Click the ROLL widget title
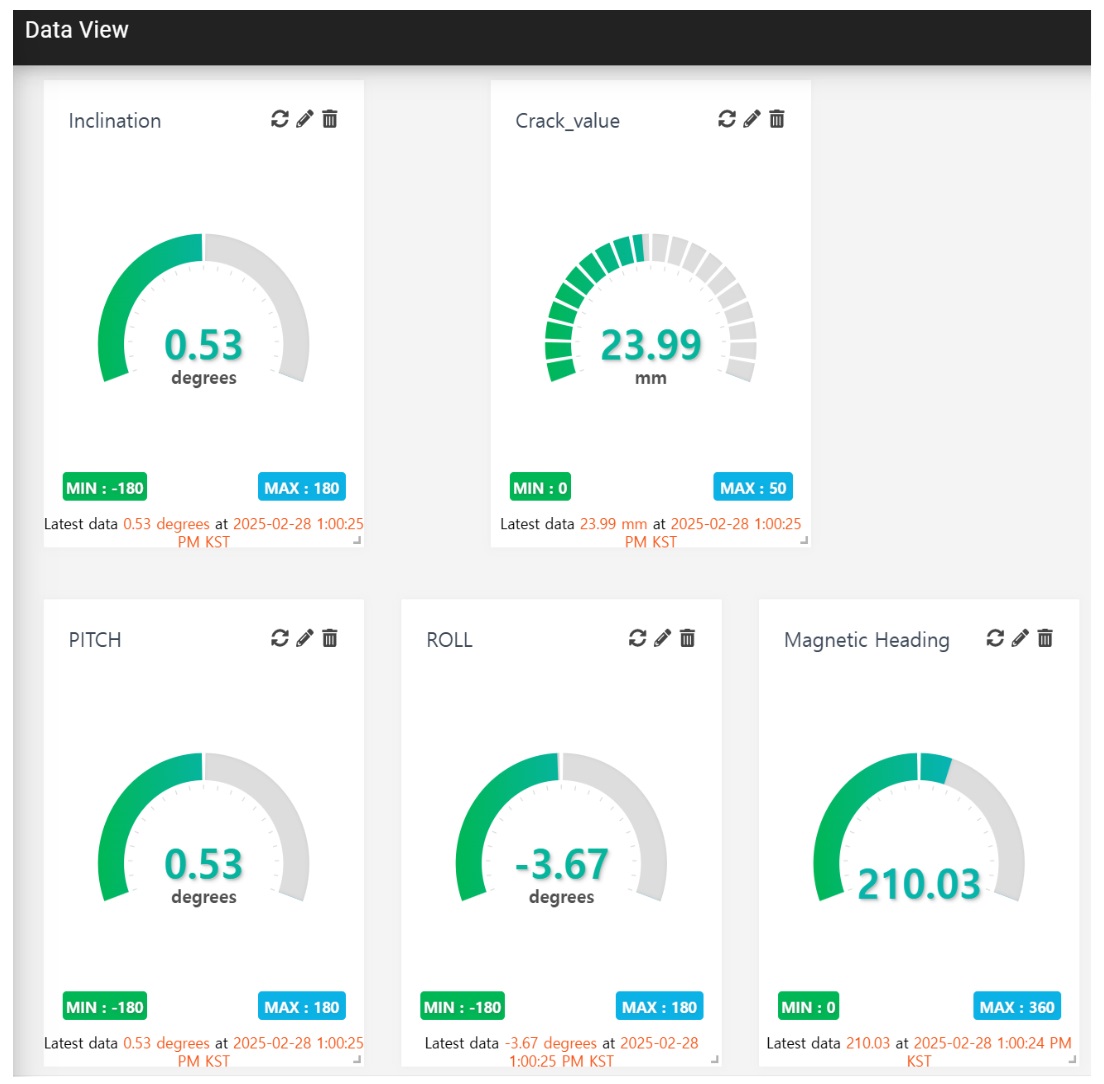The width and height of the screenshot is (1104, 1084). click(x=449, y=640)
